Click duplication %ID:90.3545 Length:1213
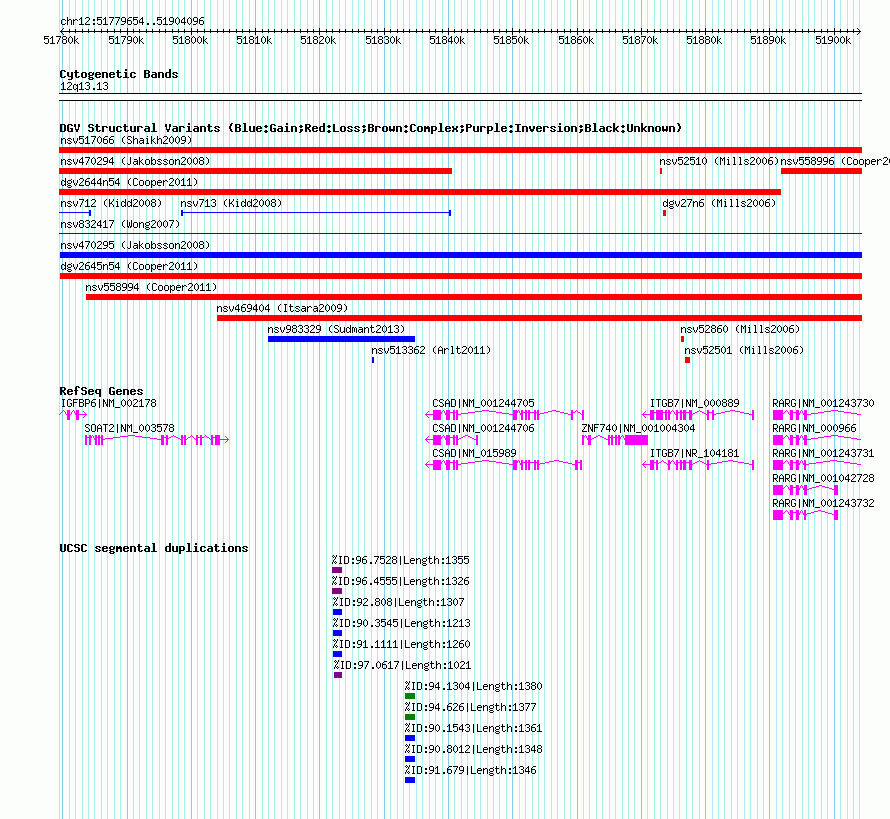This screenshot has height=819, width=890. (337, 633)
